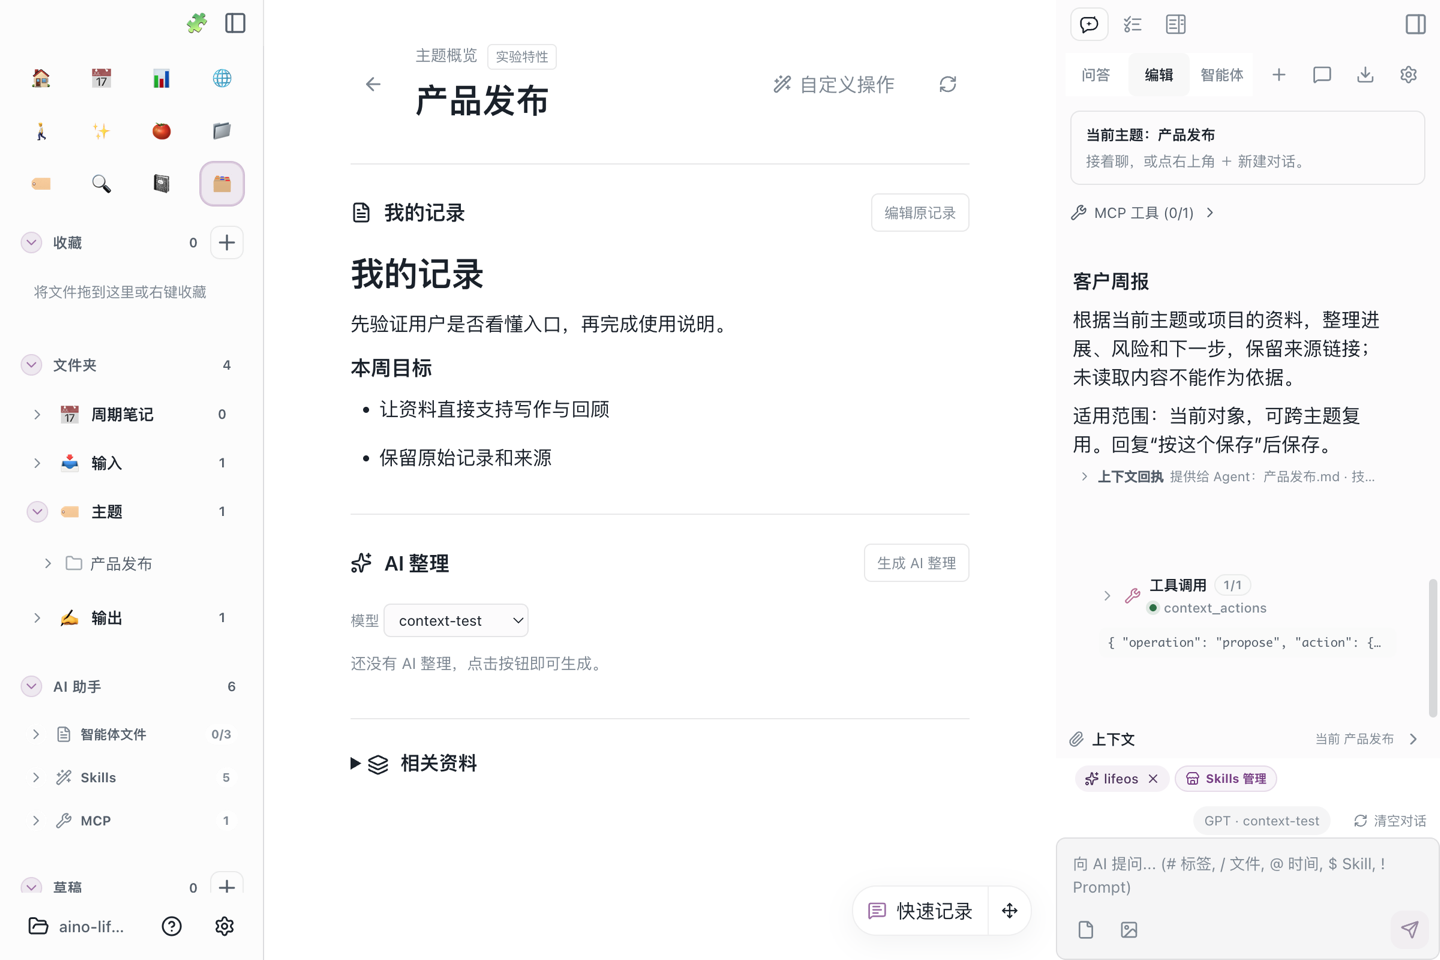Click the globe icon in the sidebar grid
Screen dimensions: 1440x960
[222, 78]
